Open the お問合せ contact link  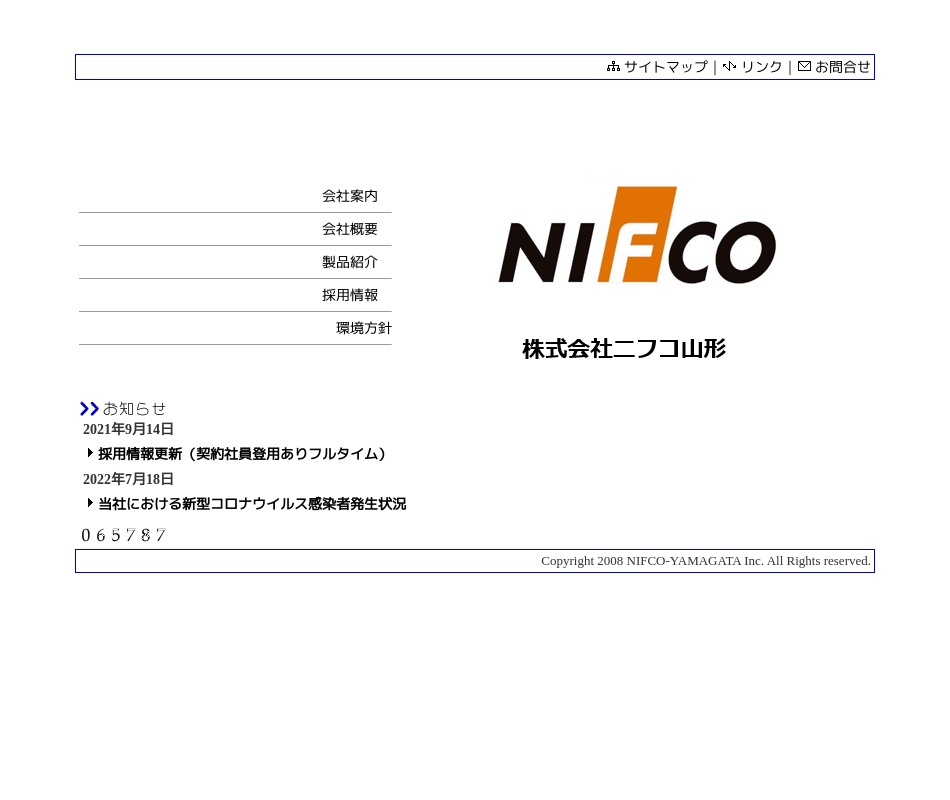coord(842,67)
